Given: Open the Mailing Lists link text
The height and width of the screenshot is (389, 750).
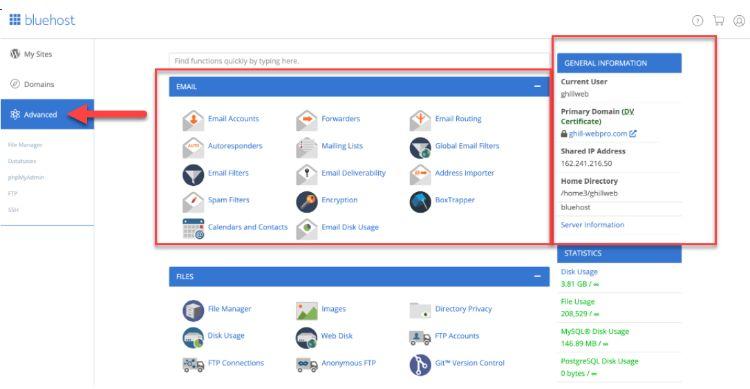Looking at the screenshot, I should (x=342, y=146).
